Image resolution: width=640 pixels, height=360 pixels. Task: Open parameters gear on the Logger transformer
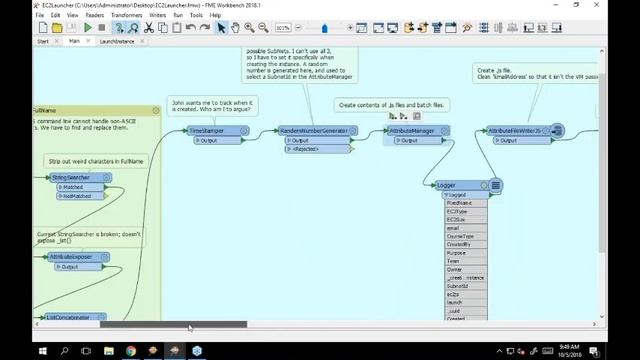tap(484, 185)
